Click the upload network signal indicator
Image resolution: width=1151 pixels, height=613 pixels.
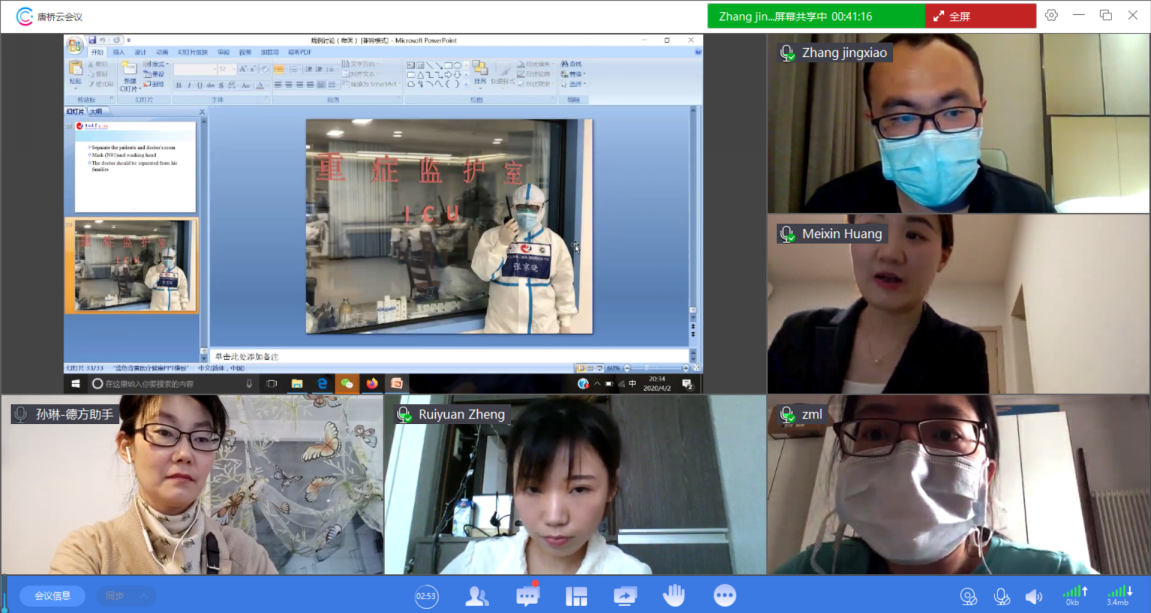1073,595
